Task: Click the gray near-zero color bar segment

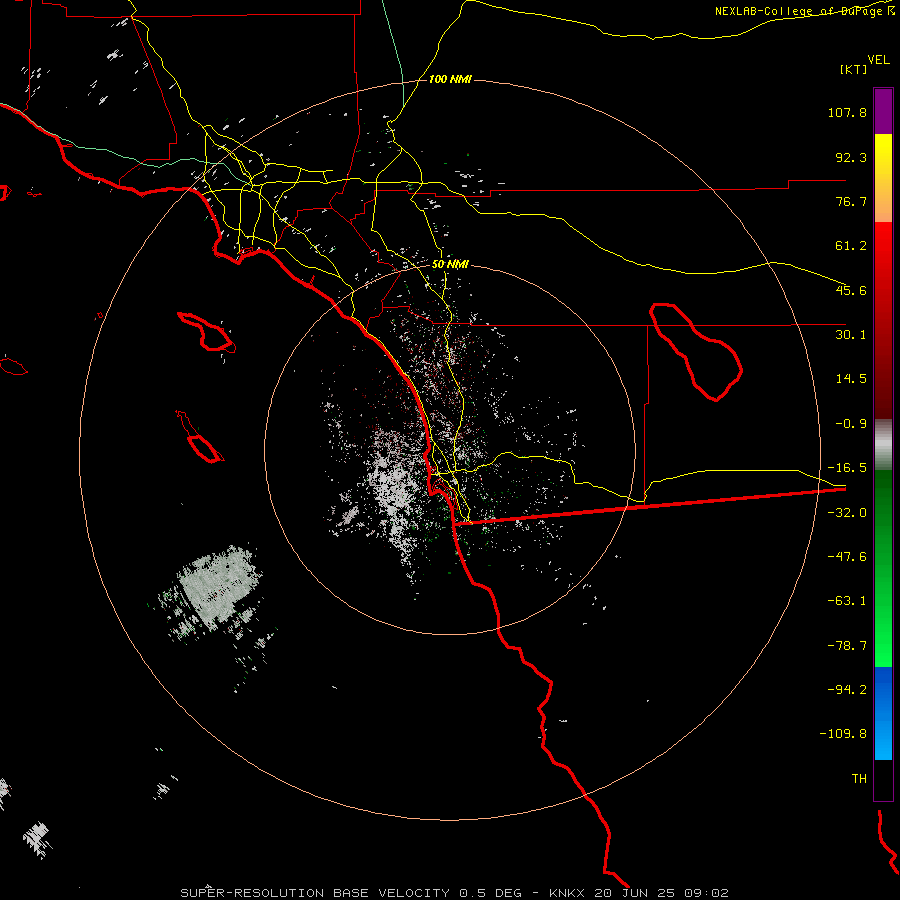Action: click(x=883, y=445)
